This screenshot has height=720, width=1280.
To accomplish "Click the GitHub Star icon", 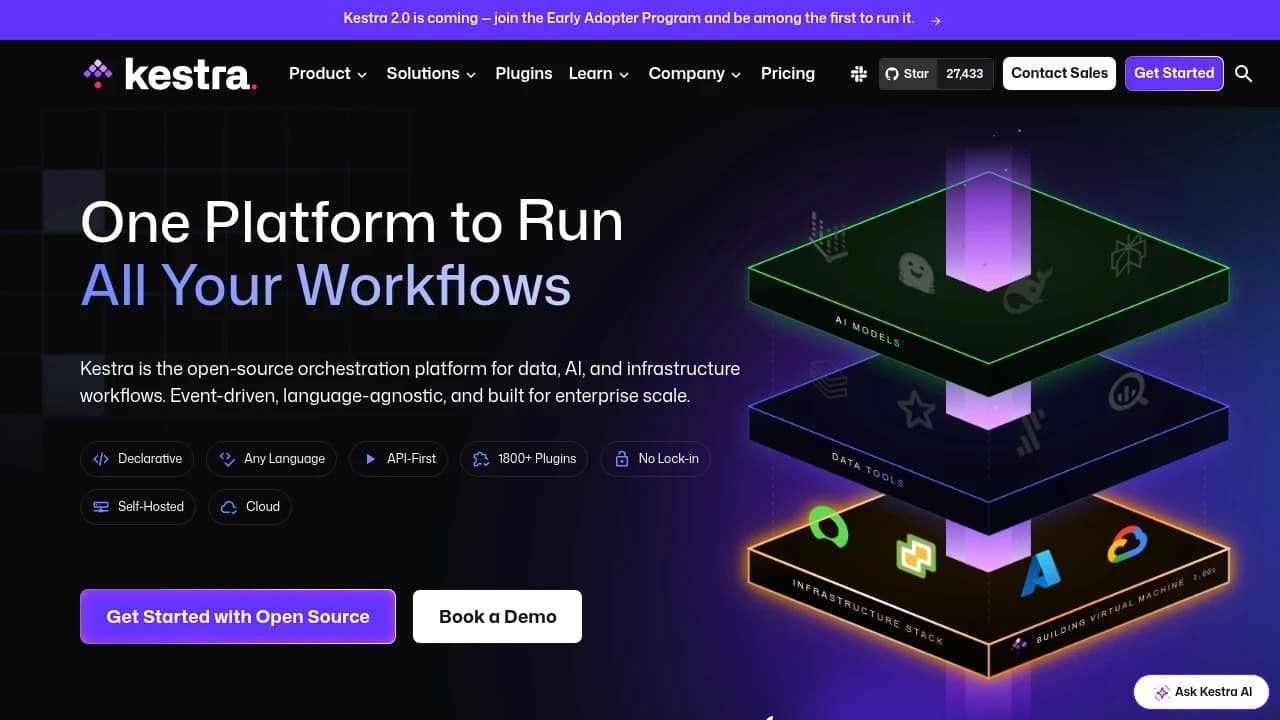I will pos(892,74).
